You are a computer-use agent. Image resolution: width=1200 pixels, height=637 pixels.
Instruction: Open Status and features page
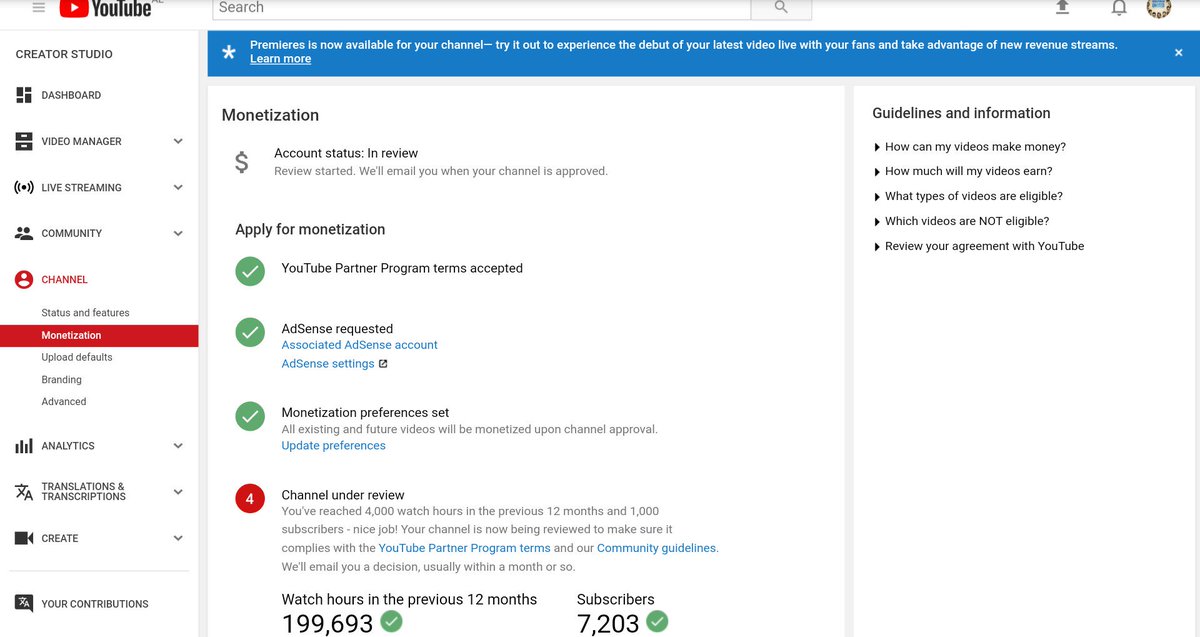coord(85,313)
